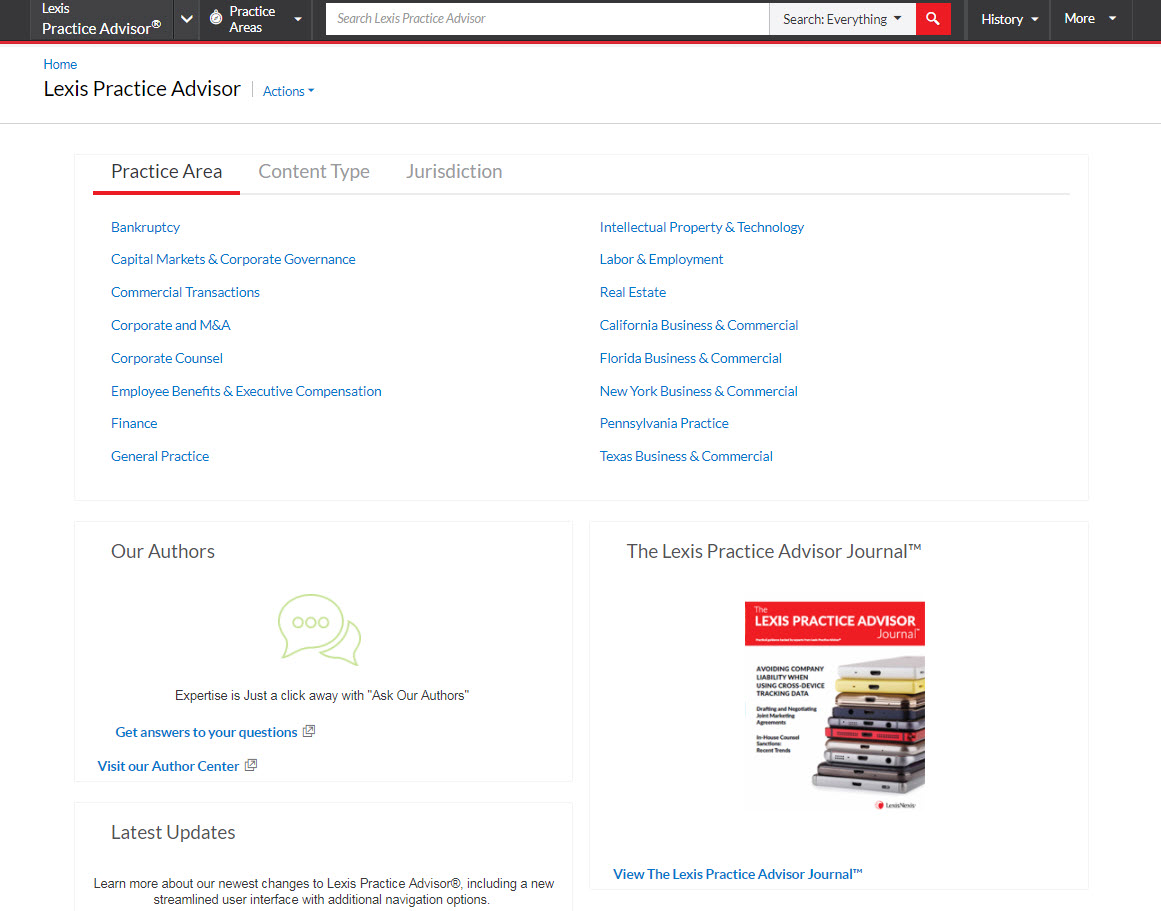
Task: Expand the Actions dropdown
Action: [x=288, y=91]
